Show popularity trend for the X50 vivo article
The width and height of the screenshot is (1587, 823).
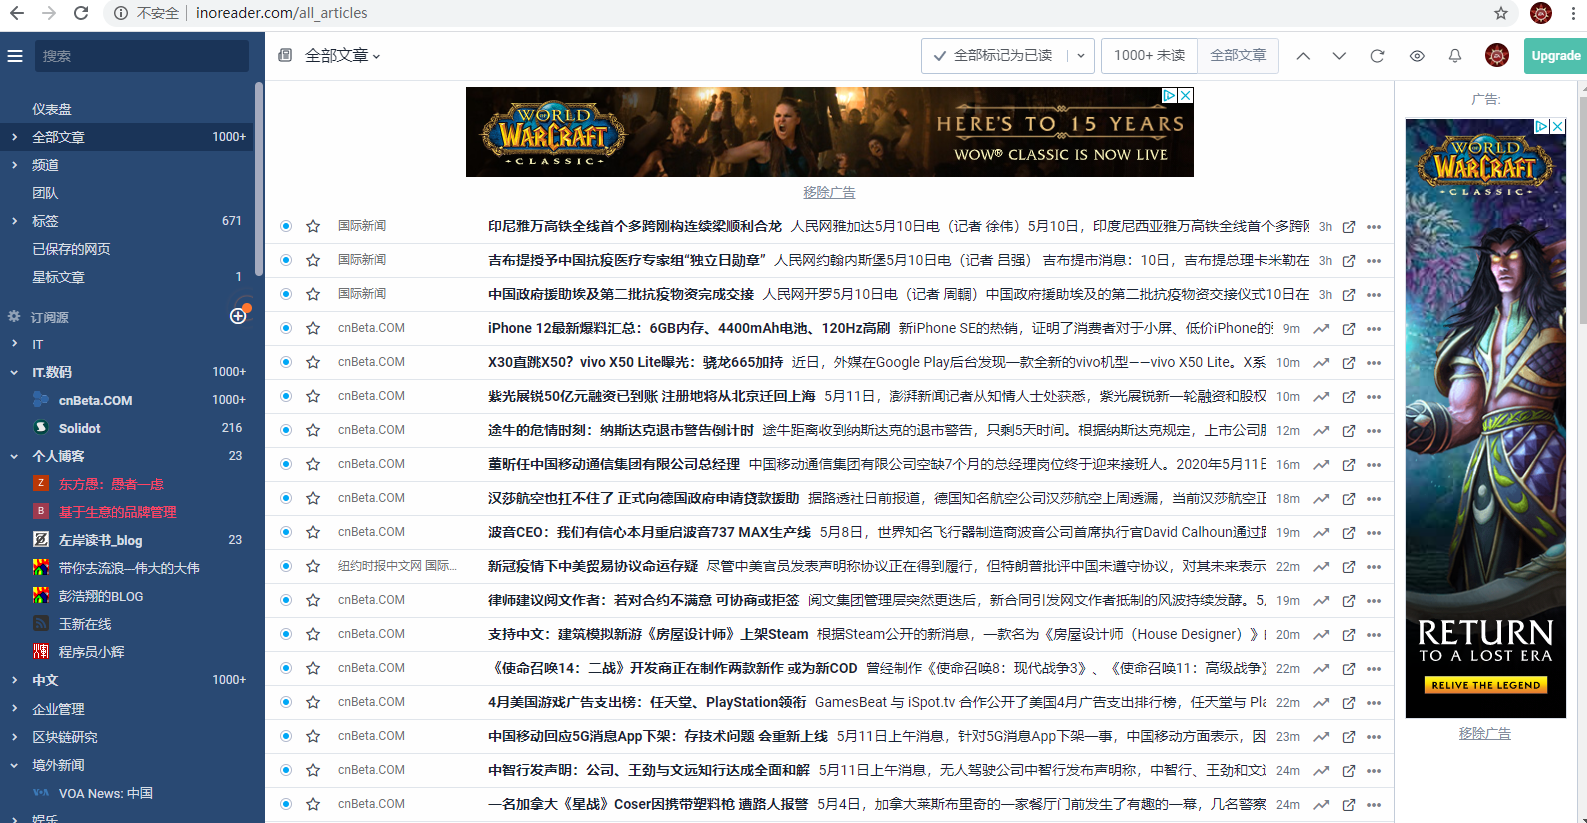tap(1321, 363)
